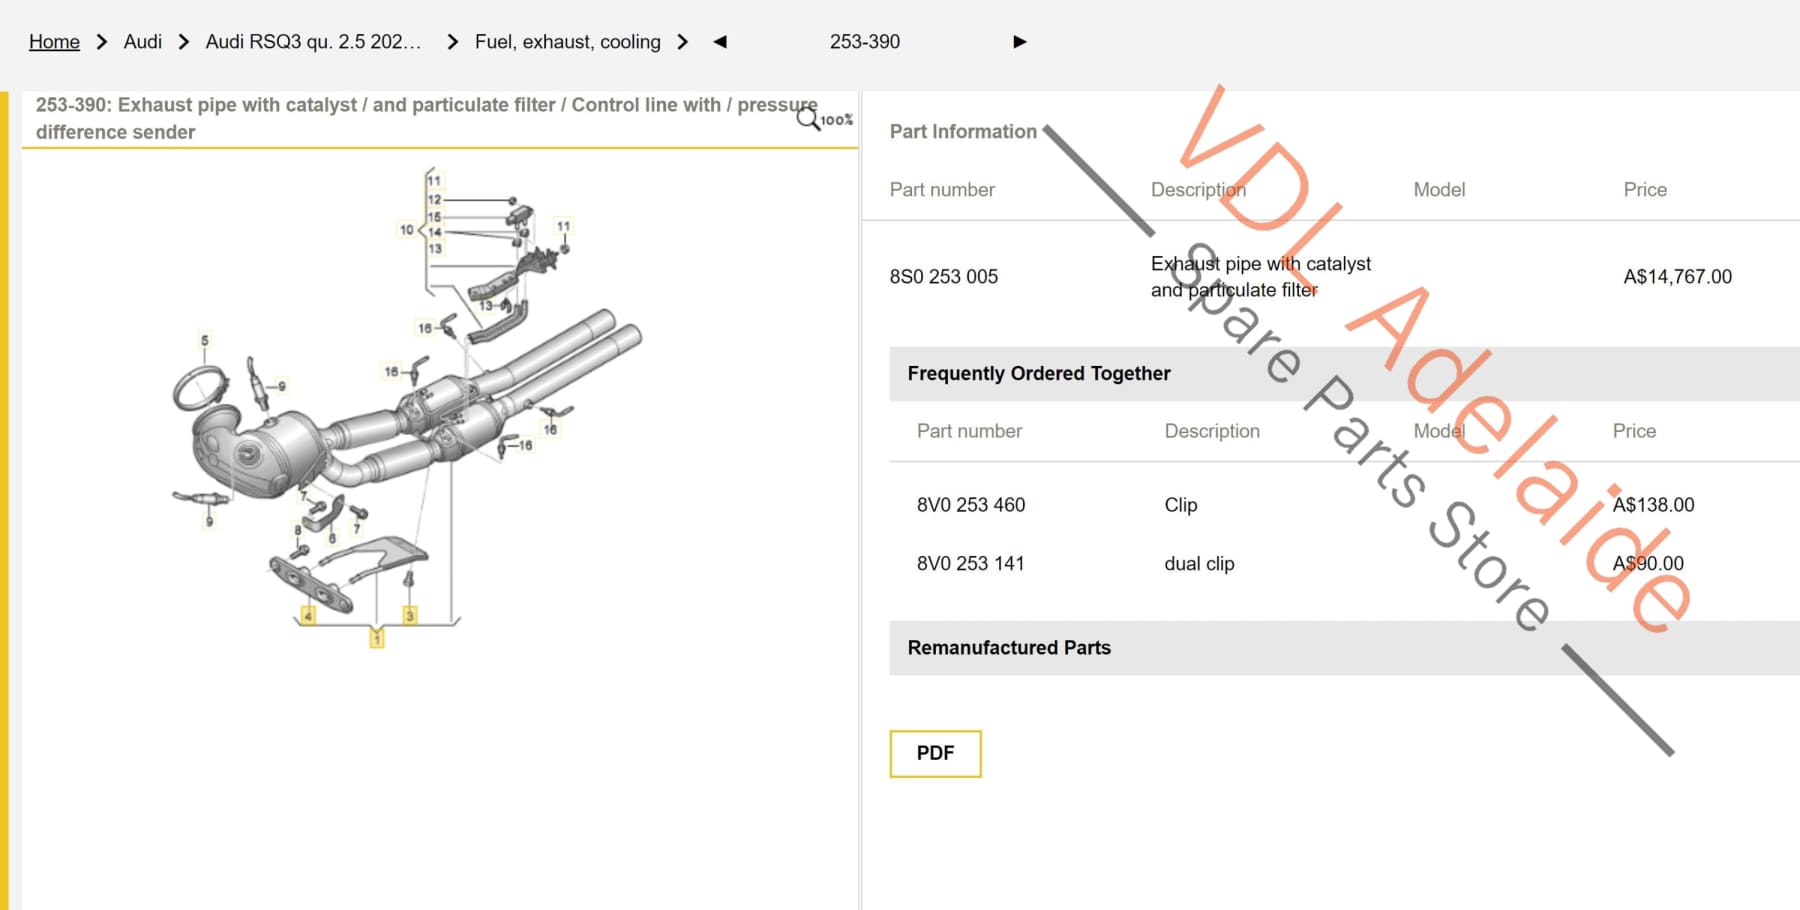Click the Part number column header in Part Information
The height and width of the screenshot is (910, 1800).
point(942,190)
